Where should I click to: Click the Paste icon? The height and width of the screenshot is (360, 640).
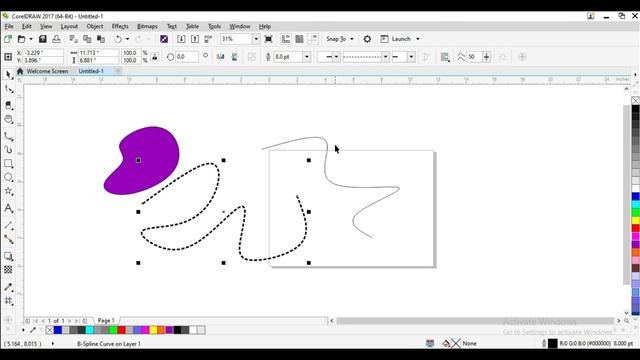click(x=101, y=39)
